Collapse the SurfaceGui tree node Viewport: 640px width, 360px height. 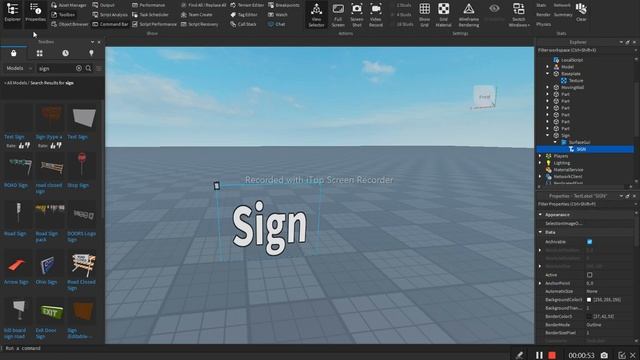555,142
